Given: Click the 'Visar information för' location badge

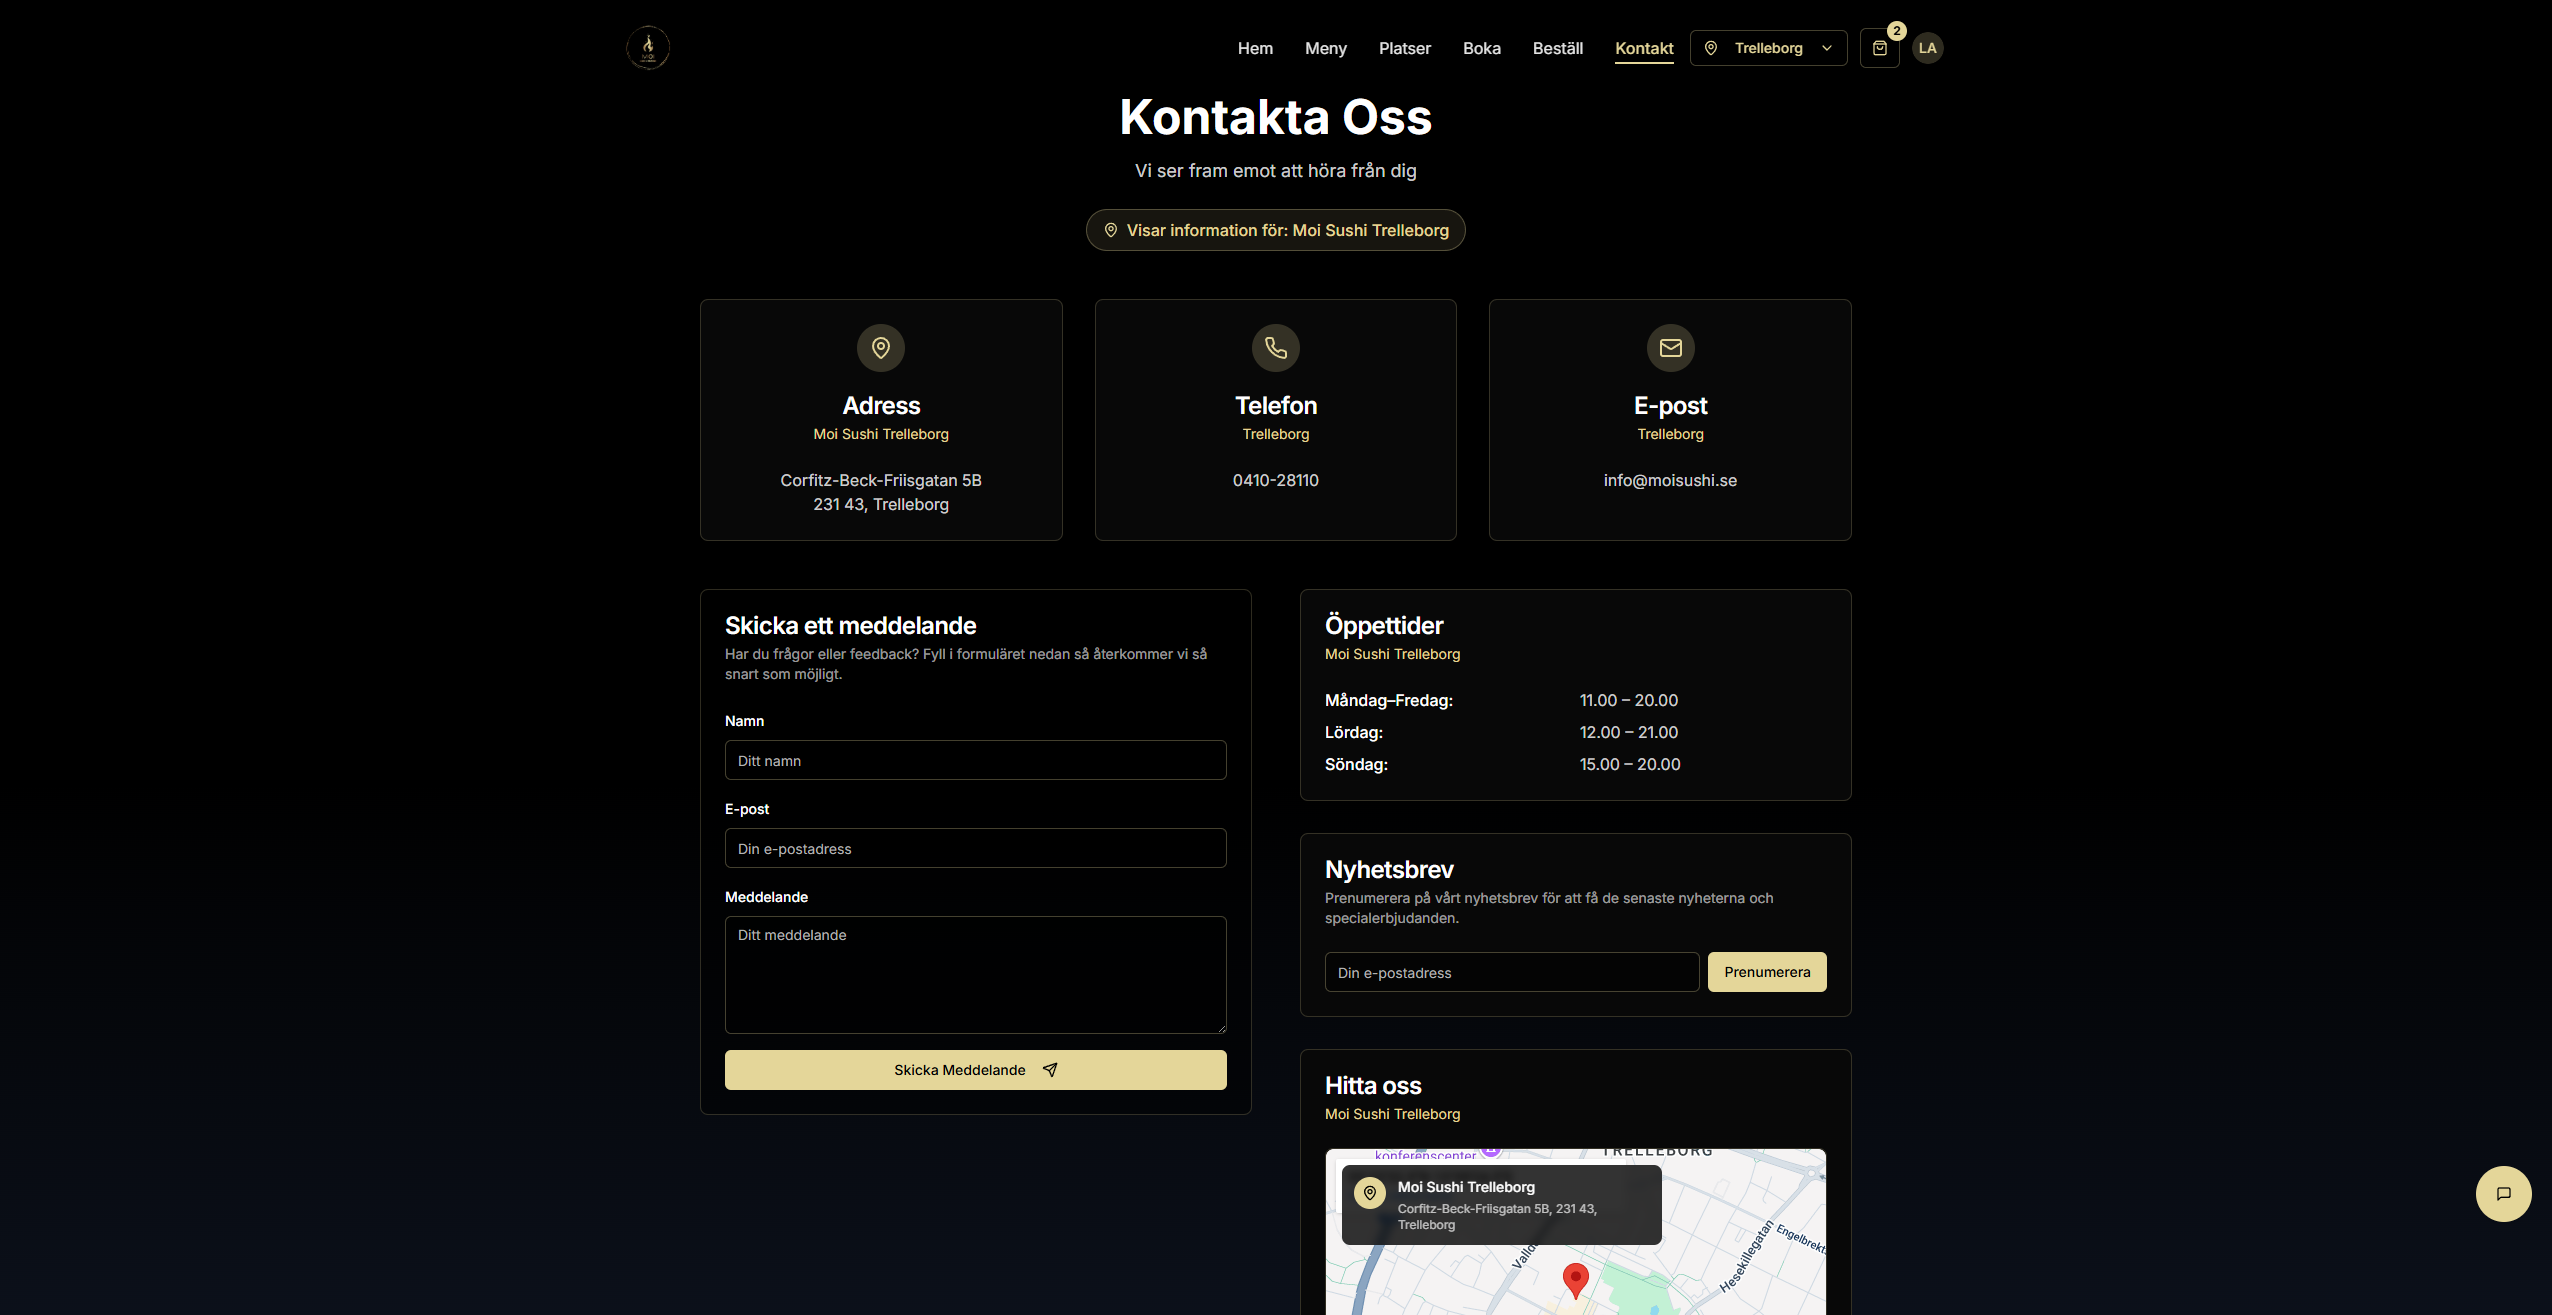Looking at the screenshot, I should pyautogui.click(x=1275, y=230).
